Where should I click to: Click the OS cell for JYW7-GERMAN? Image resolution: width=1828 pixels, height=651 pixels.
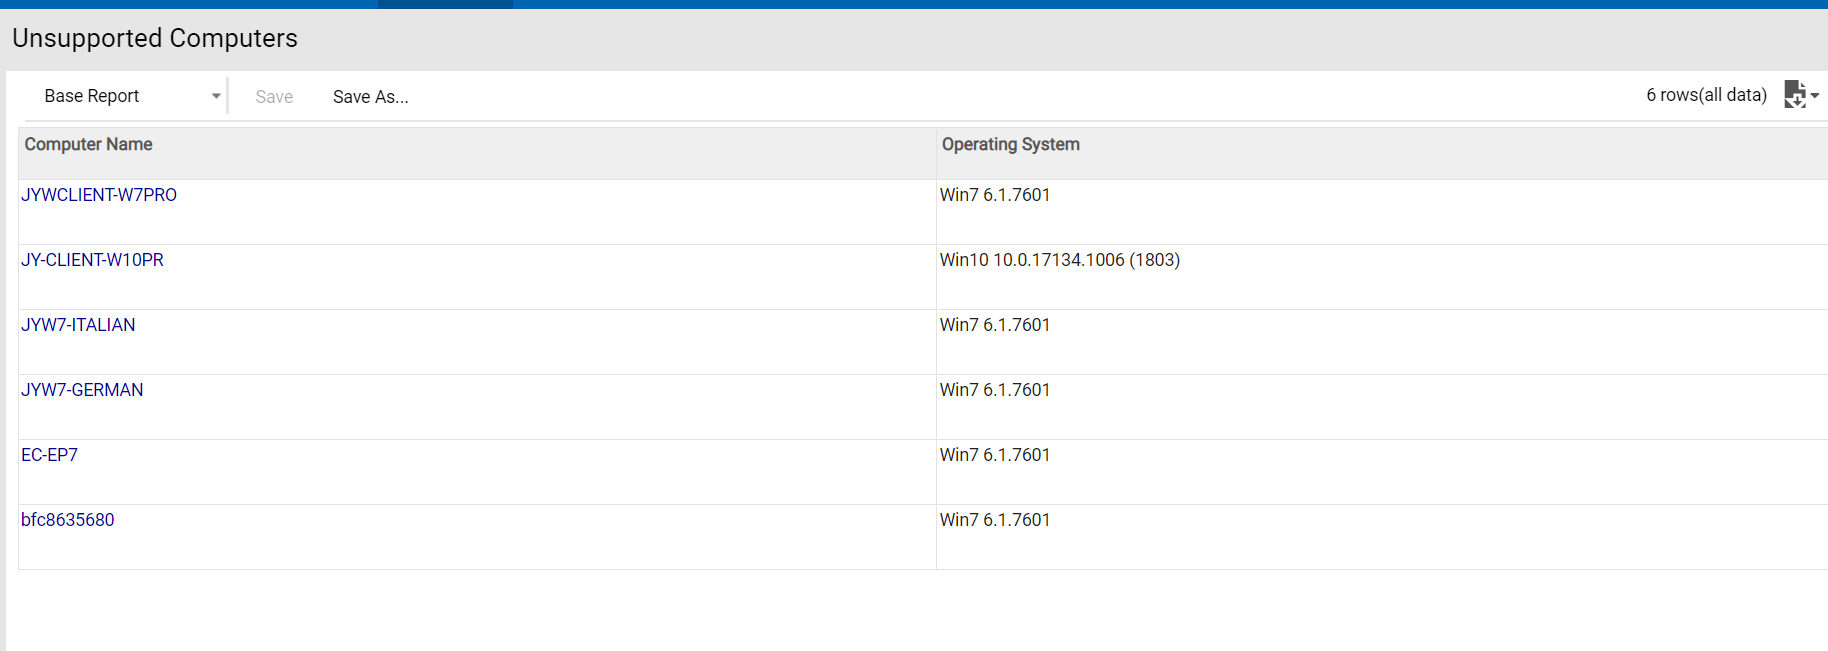(995, 390)
